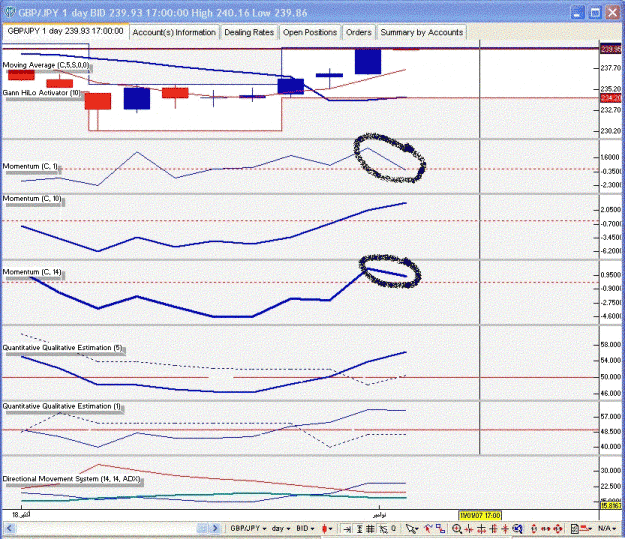Open the N/A dropdown in toolbar

click(x=607, y=529)
